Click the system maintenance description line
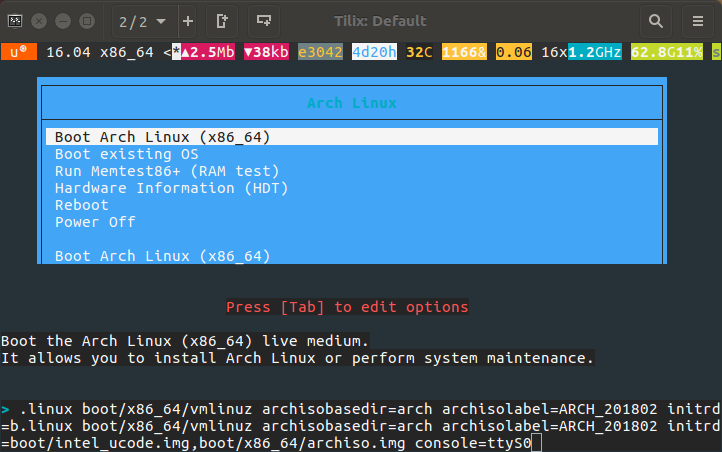The image size is (722, 452). click(297, 358)
